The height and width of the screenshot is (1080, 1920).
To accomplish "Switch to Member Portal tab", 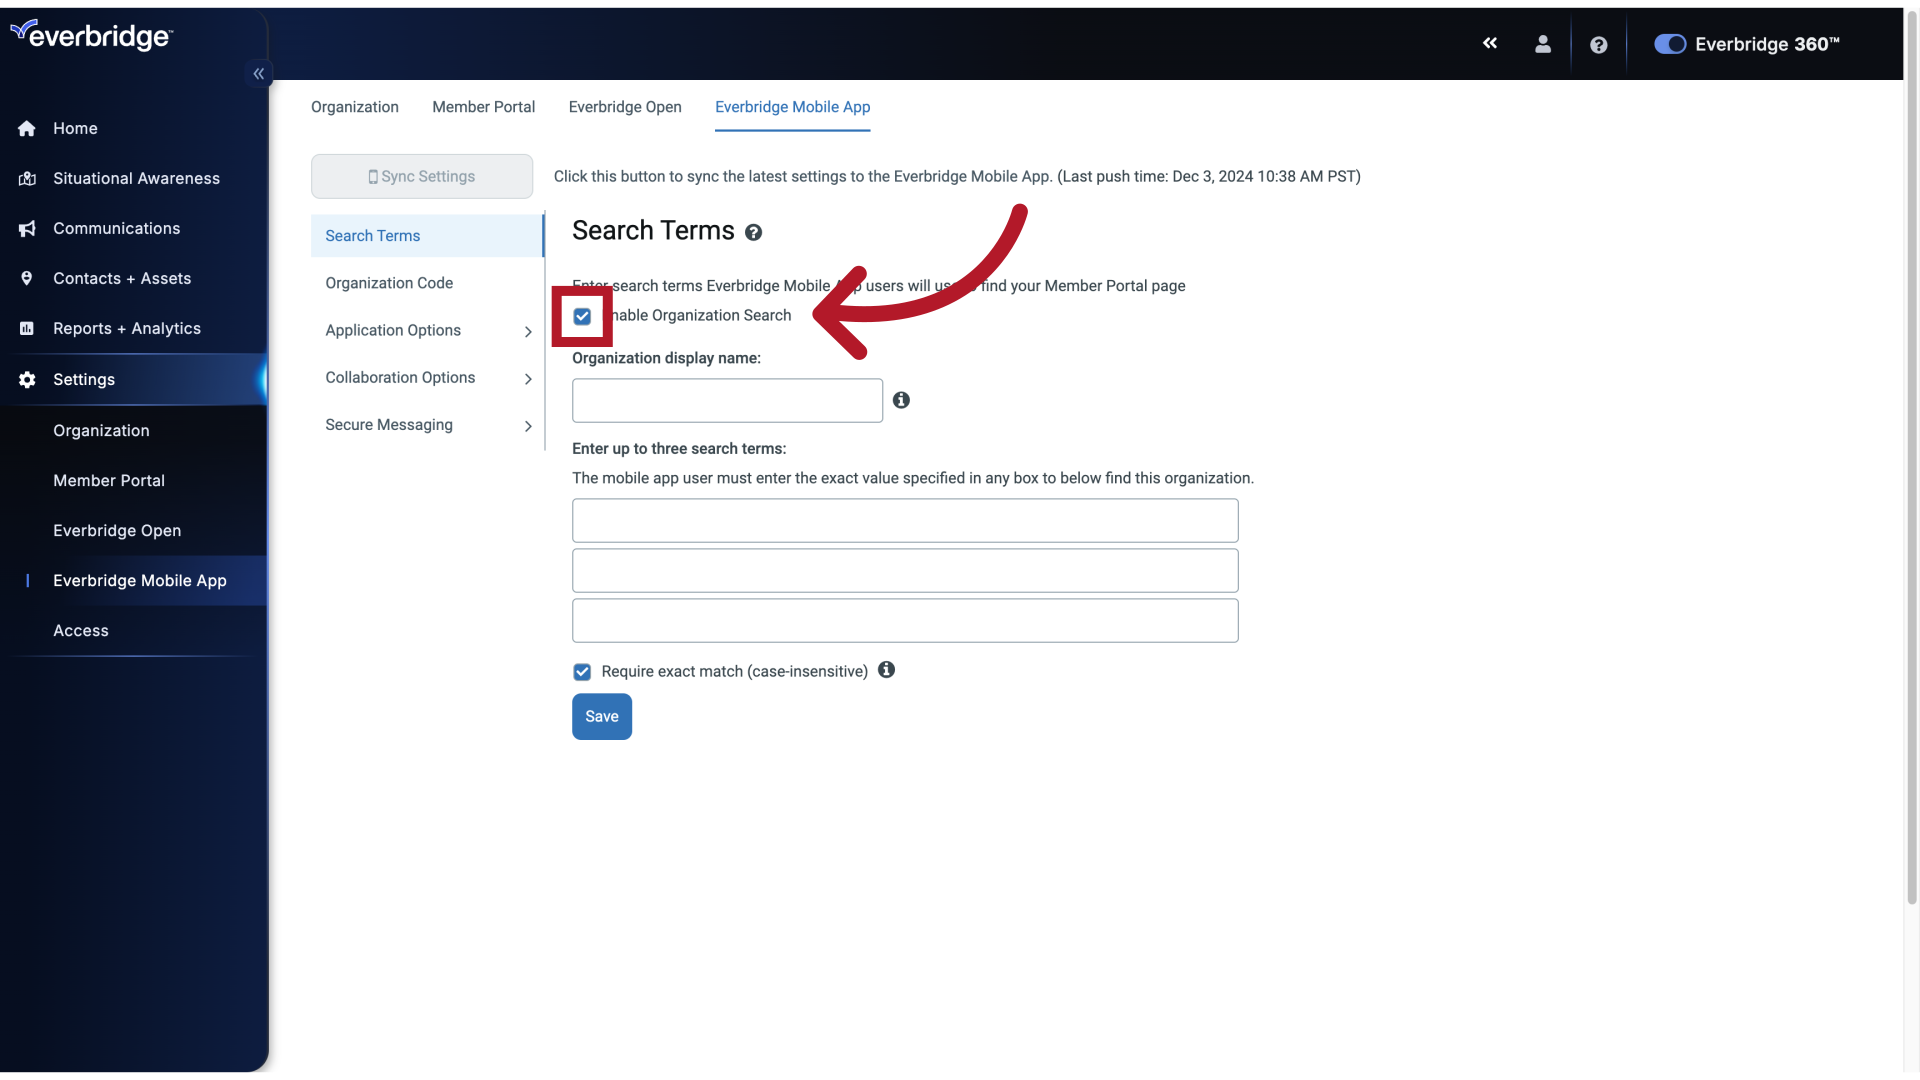I will click(483, 107).
